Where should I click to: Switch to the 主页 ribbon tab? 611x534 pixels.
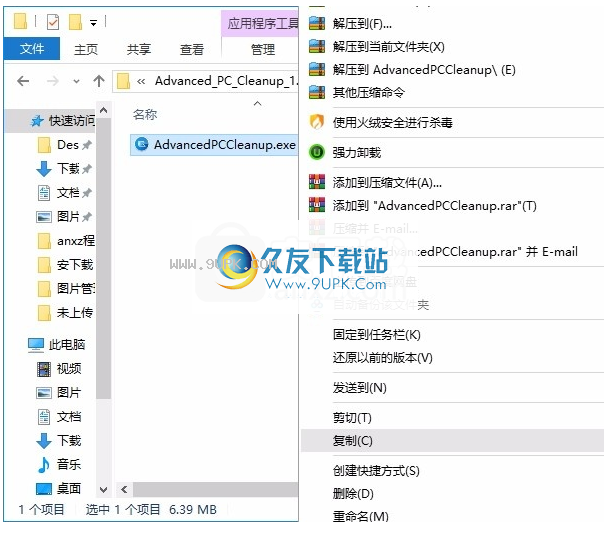point(86,50)
